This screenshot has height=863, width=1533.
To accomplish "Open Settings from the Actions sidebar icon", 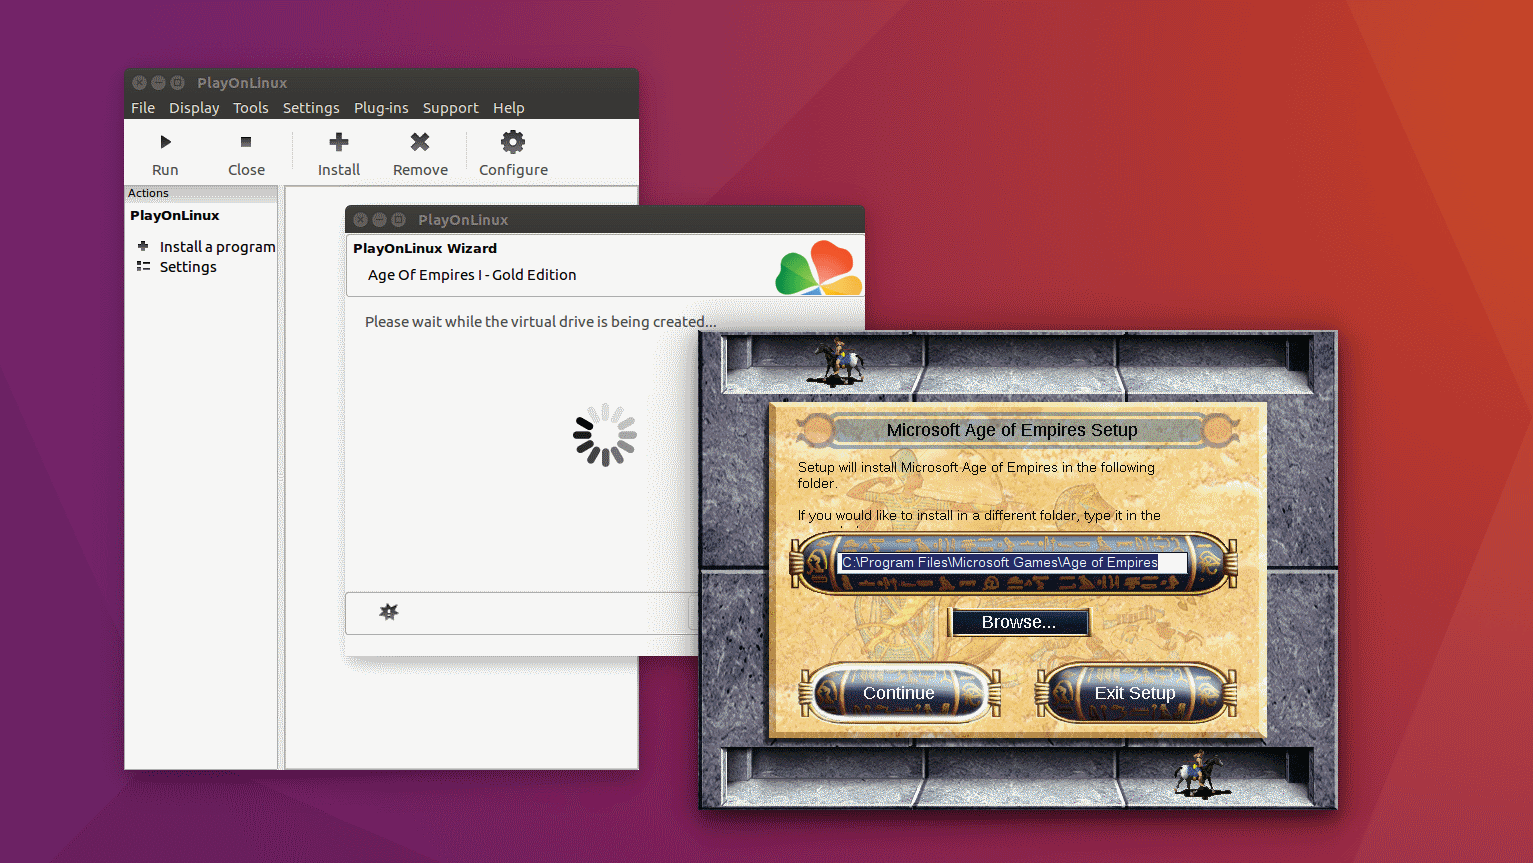I will [143, 266].
